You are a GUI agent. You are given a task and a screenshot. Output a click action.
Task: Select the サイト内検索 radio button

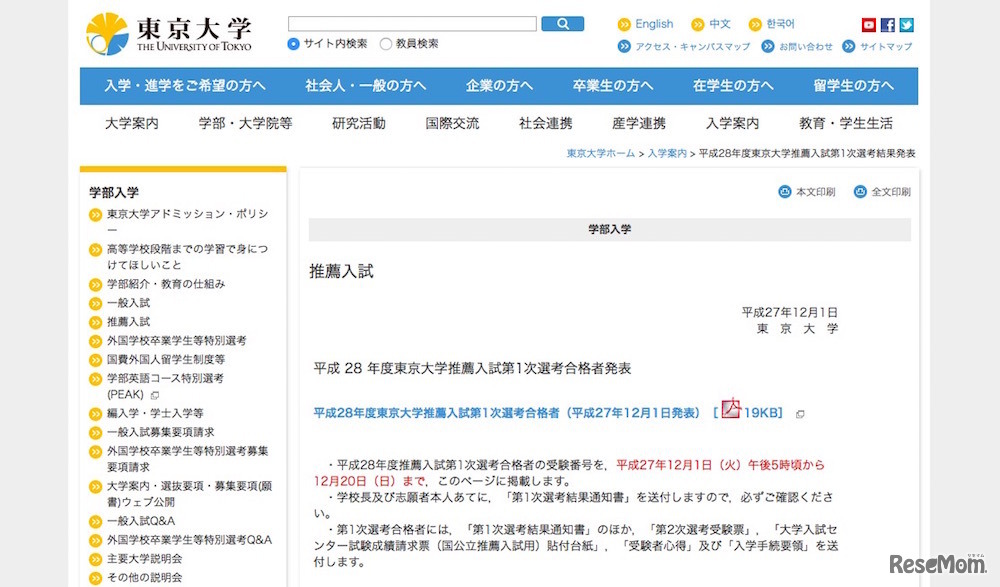[294, 44]
